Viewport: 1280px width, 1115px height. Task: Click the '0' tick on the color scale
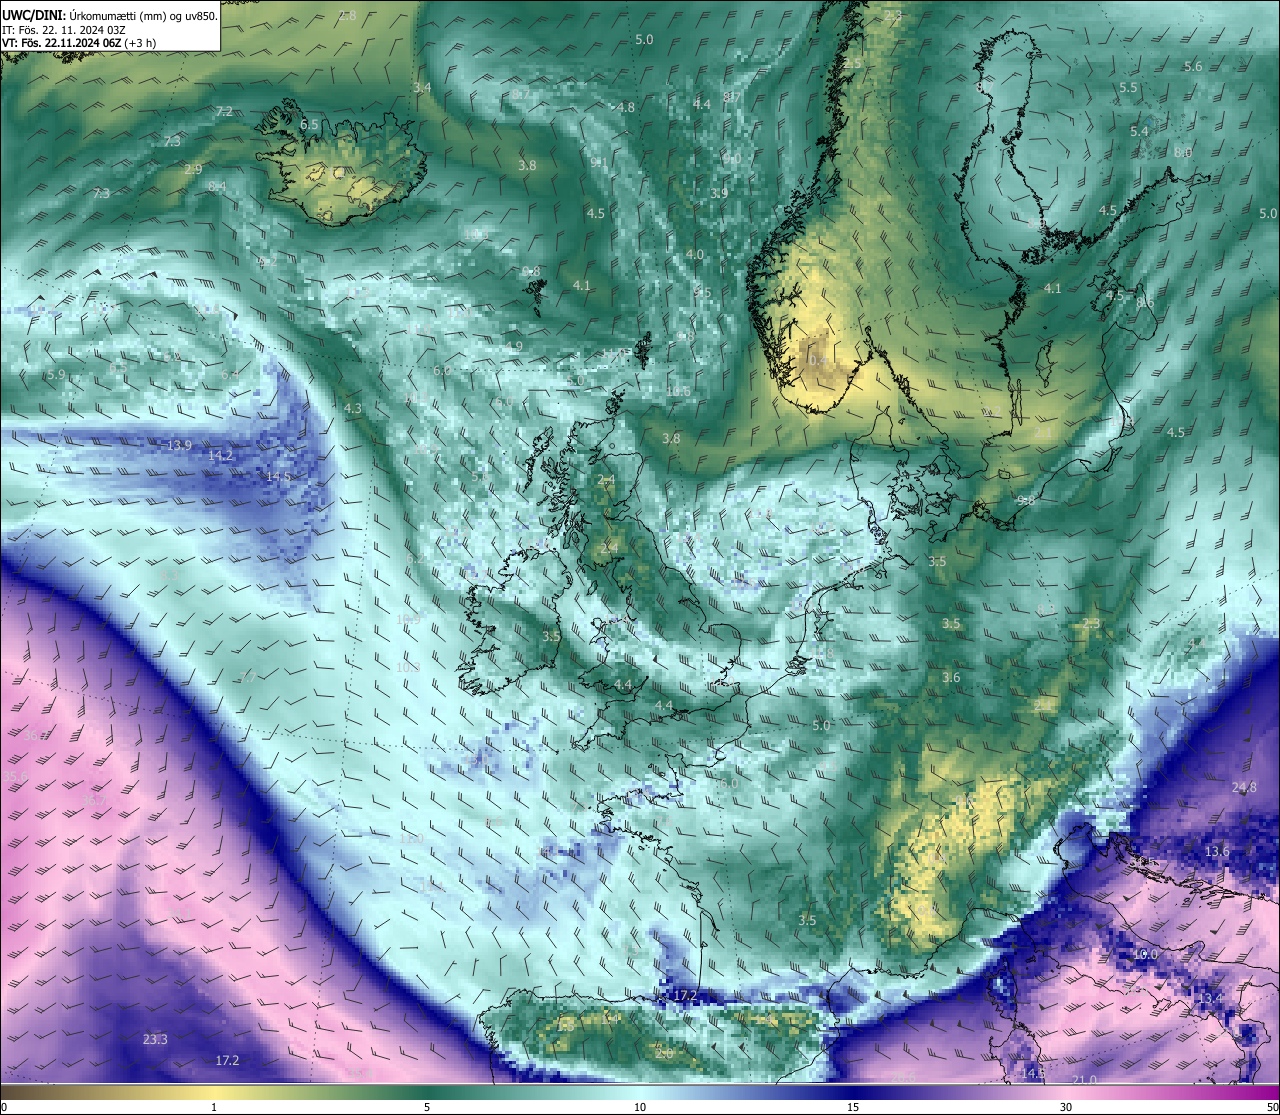[3, 1107]
